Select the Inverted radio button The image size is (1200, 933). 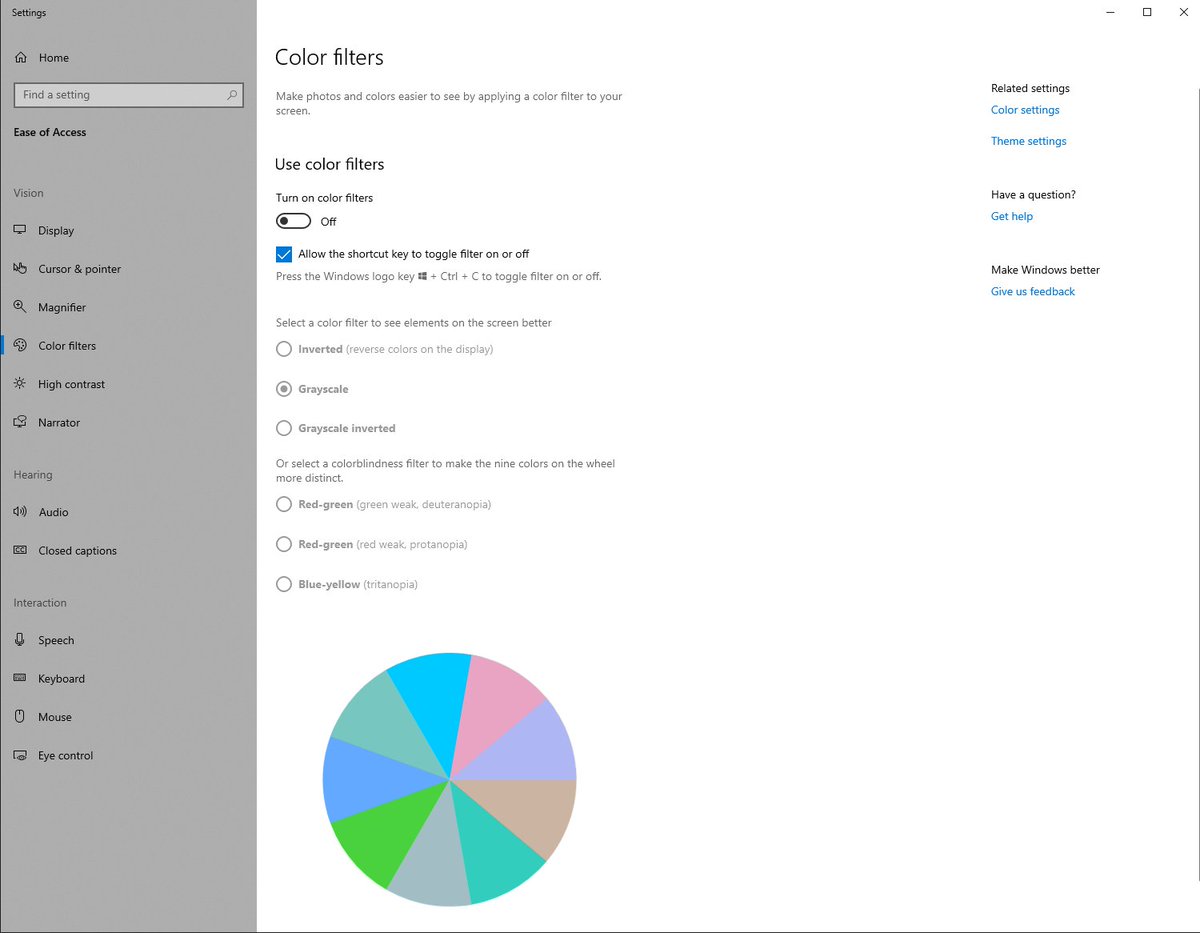pos(284,349)
